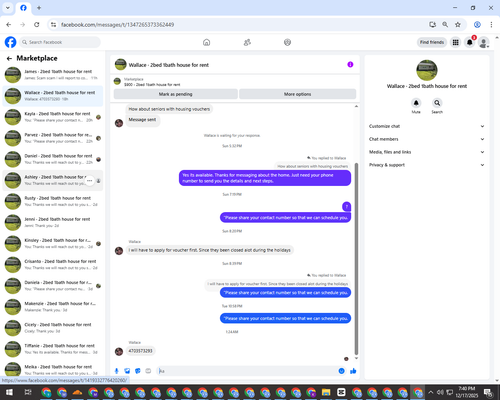Open Task View on taskbar

click(28, 392)
